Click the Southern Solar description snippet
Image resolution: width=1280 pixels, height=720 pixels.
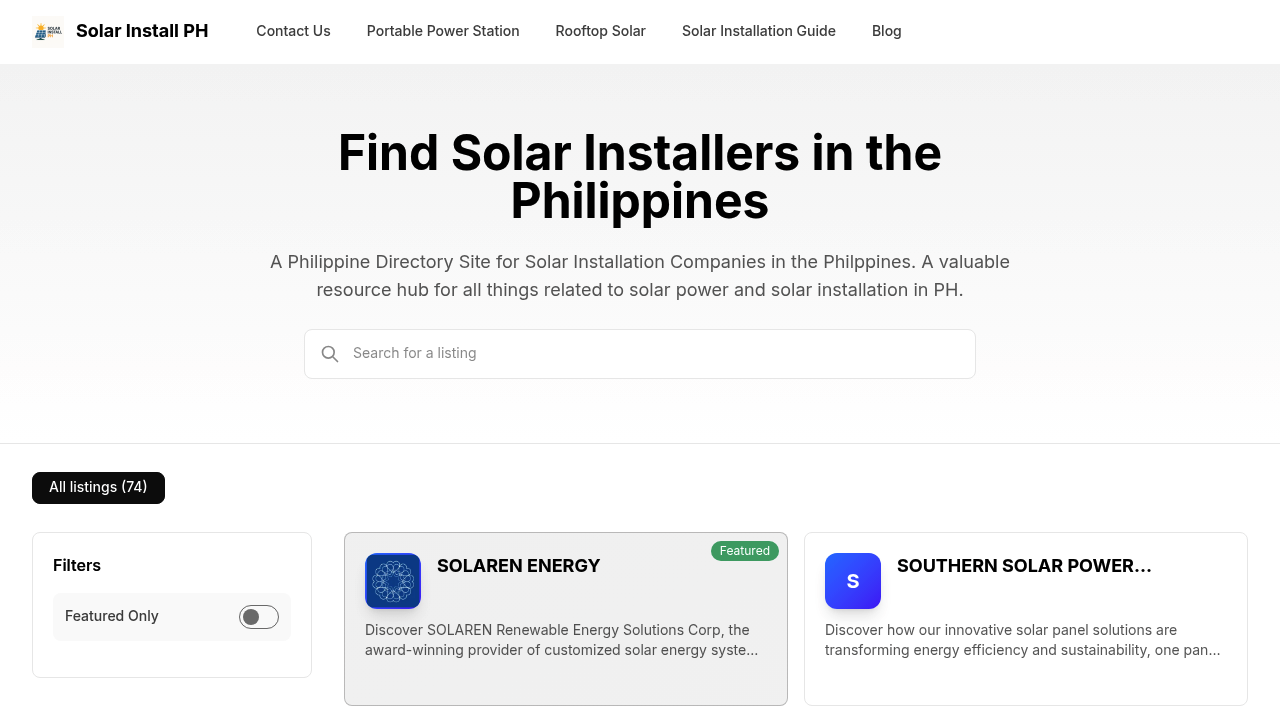(x=1020, y=640)
